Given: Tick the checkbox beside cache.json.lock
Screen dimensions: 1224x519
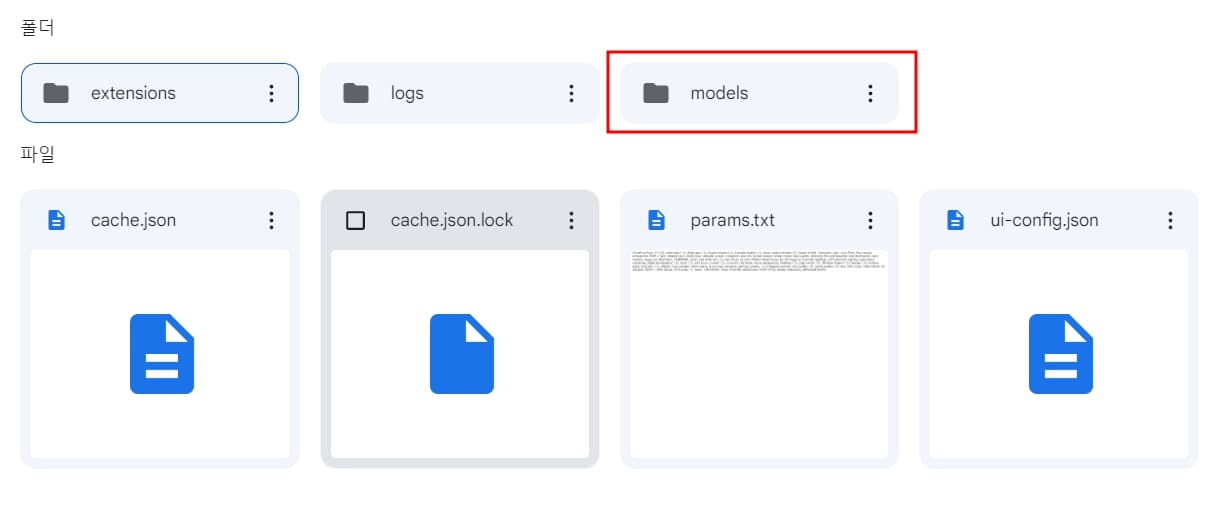Looking at the screenshot, I should click(355, 220).
